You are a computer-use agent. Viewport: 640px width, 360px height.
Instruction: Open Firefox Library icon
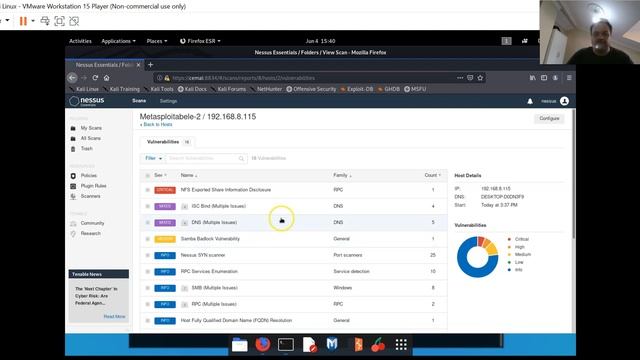[x=532, y=78]
